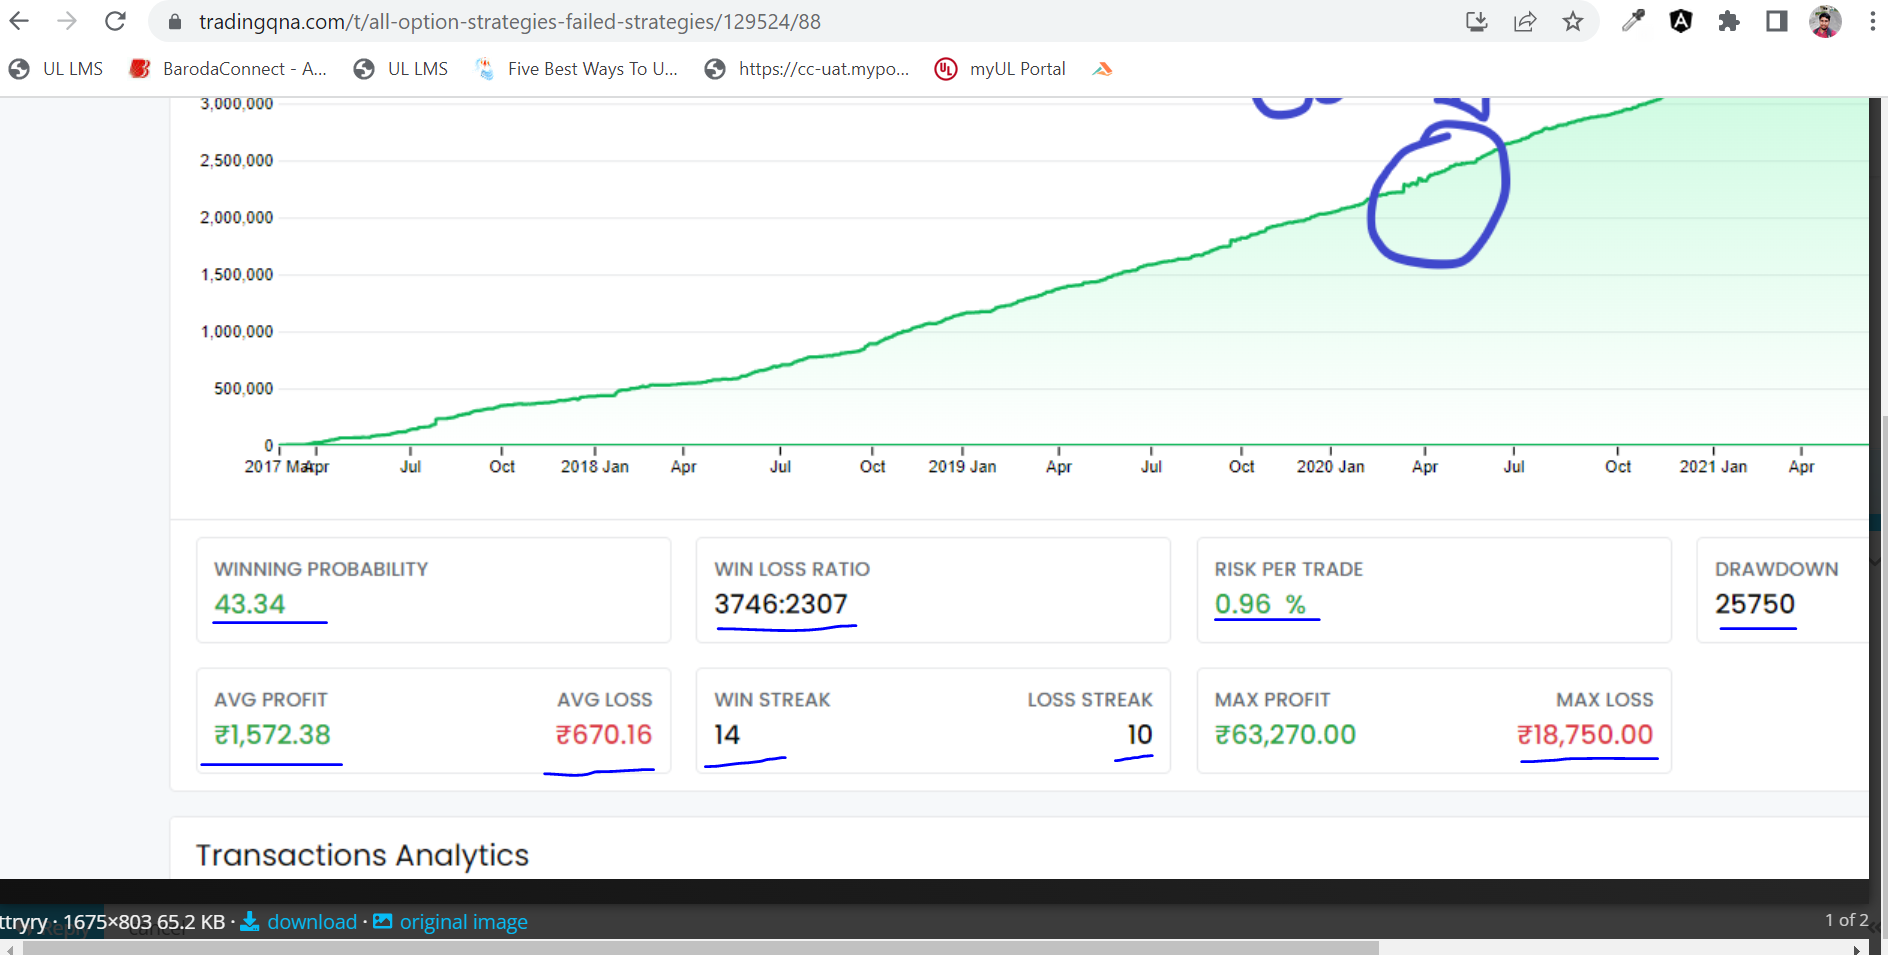This screenshot has width=1888, height=955.
Task: Open the Chrome three-dot menu
Action: tap(1872, 21)
